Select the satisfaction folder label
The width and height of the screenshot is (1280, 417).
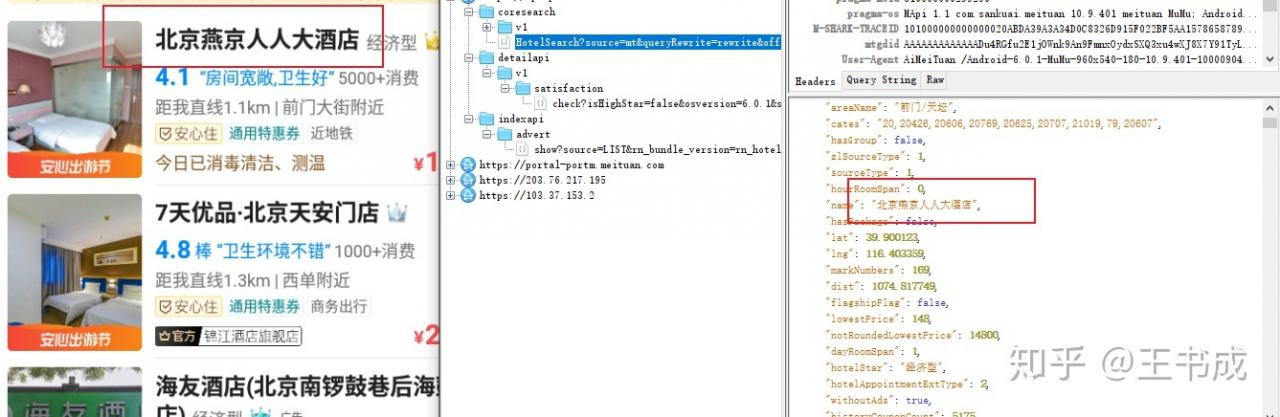click(x=567, y=88)
